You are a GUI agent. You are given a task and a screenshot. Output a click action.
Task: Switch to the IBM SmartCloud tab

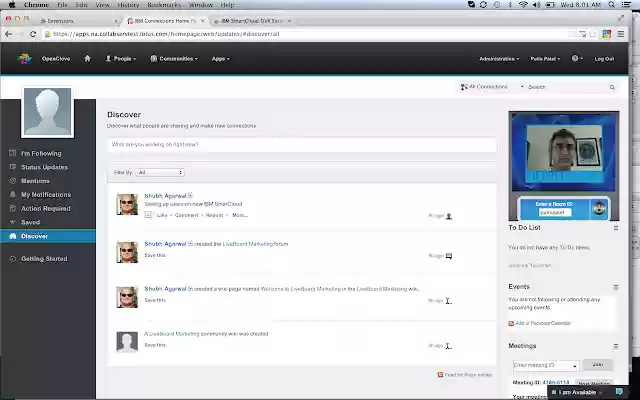pyautogui.click(x=250, y=20)
